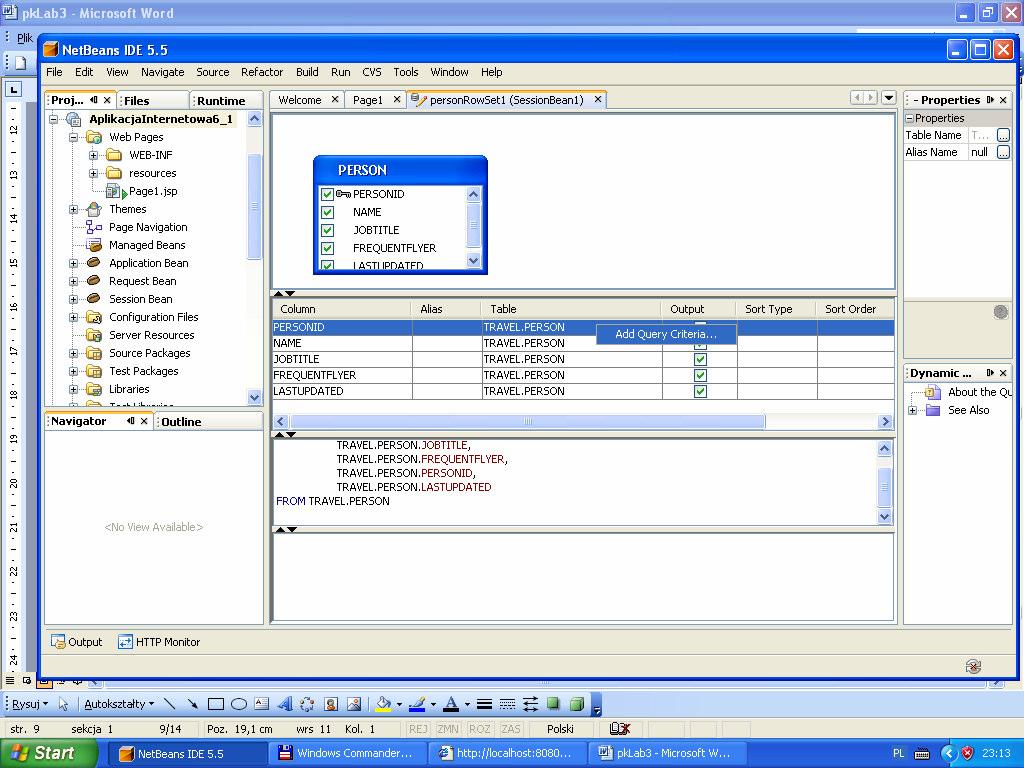
Task: Insert a picture from file in Word
Action: [x=354, y=704]
